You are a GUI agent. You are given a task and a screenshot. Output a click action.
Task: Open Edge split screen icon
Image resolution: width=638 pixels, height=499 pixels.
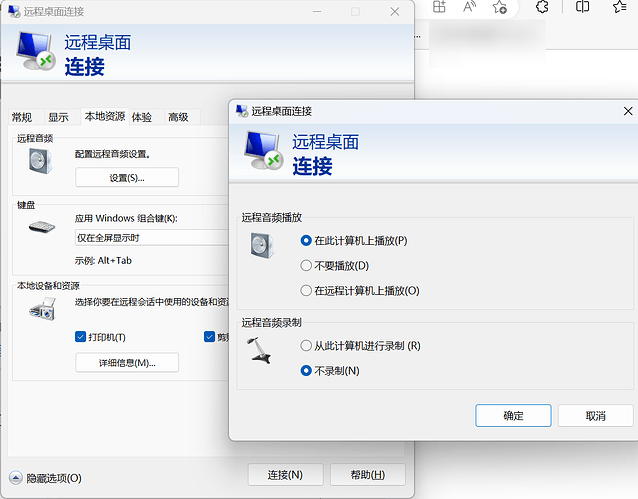pos(583,7)
